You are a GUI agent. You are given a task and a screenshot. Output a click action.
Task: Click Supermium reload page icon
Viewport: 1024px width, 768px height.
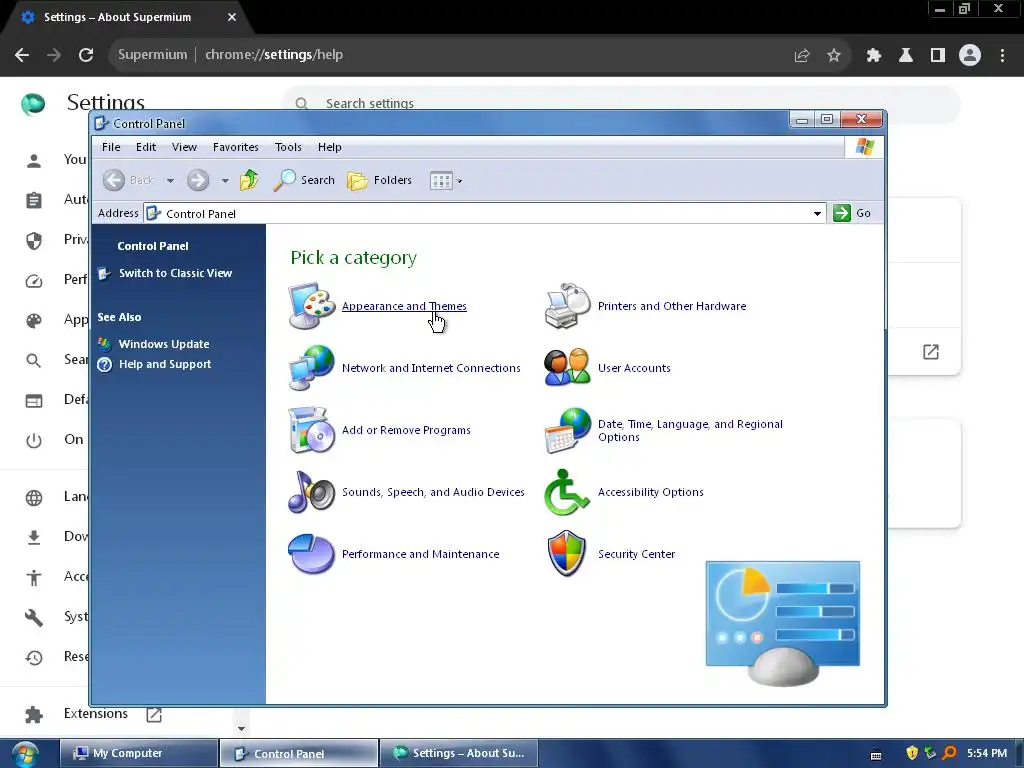pos(86,55)
